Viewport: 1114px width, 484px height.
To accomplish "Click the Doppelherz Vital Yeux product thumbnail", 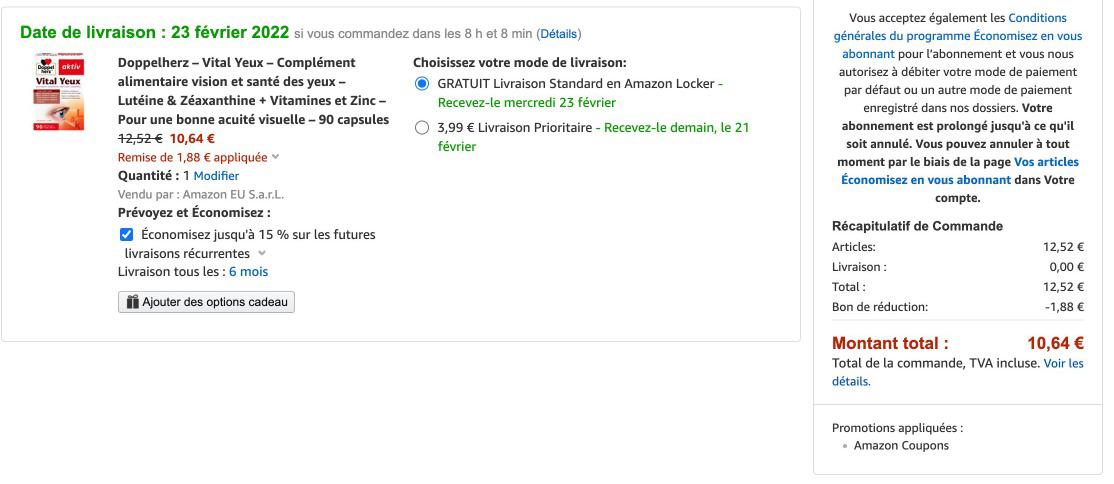I will [x=59, y=92].
